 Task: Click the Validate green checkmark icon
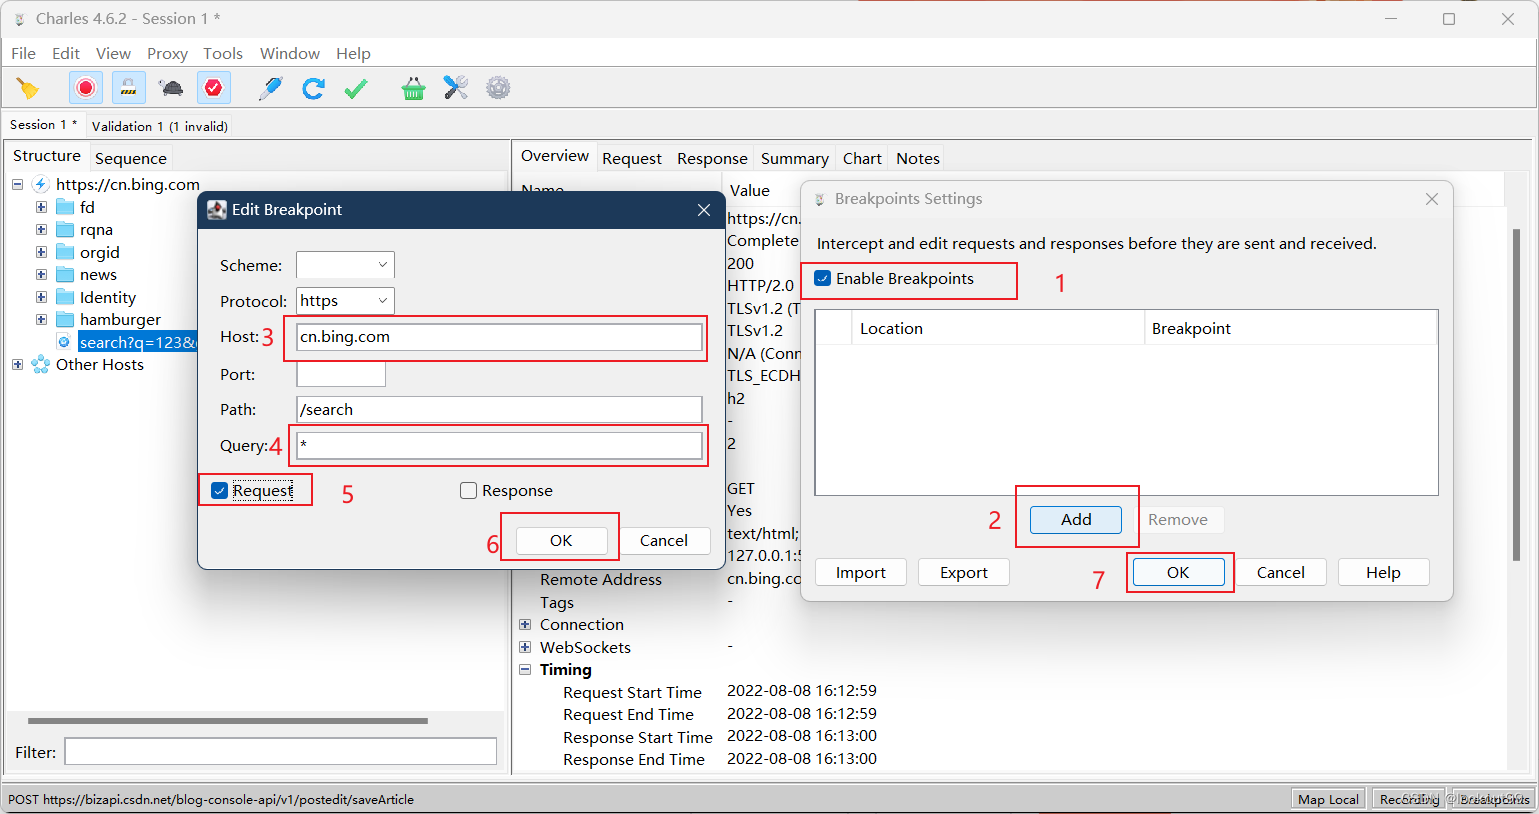pos(356,88)
